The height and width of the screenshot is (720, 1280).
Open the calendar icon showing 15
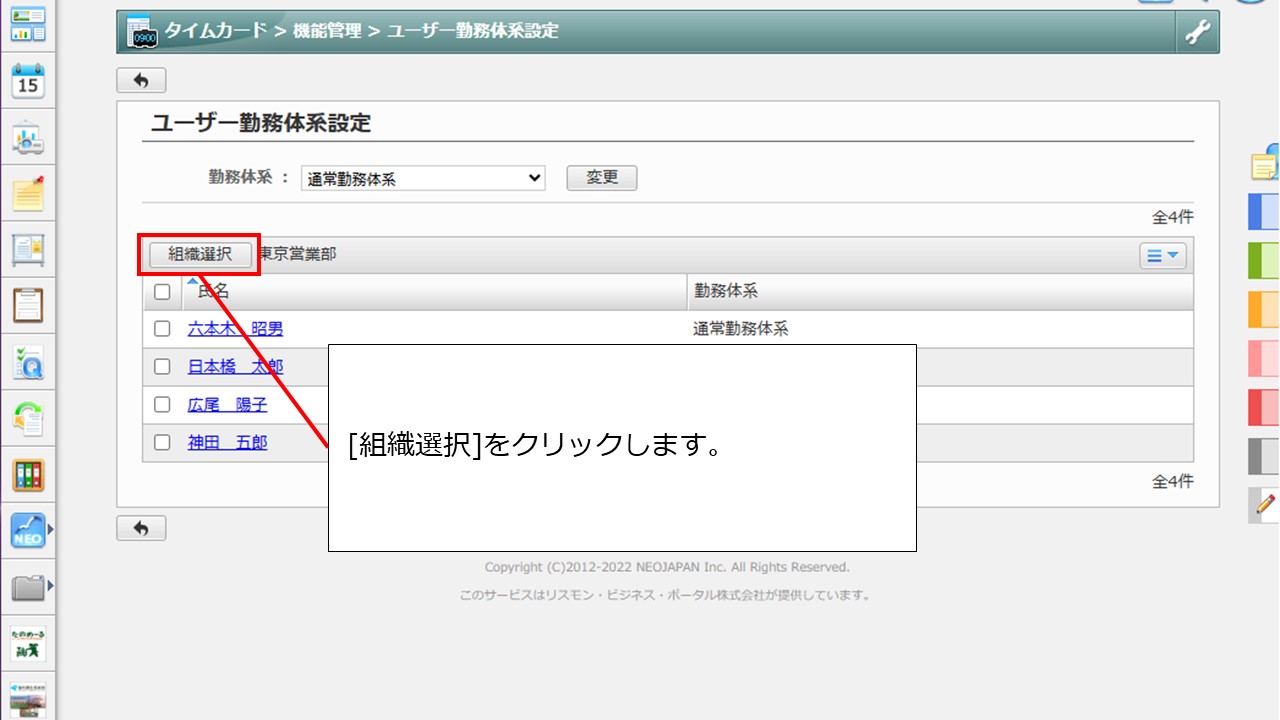click(x=28, y=82)
